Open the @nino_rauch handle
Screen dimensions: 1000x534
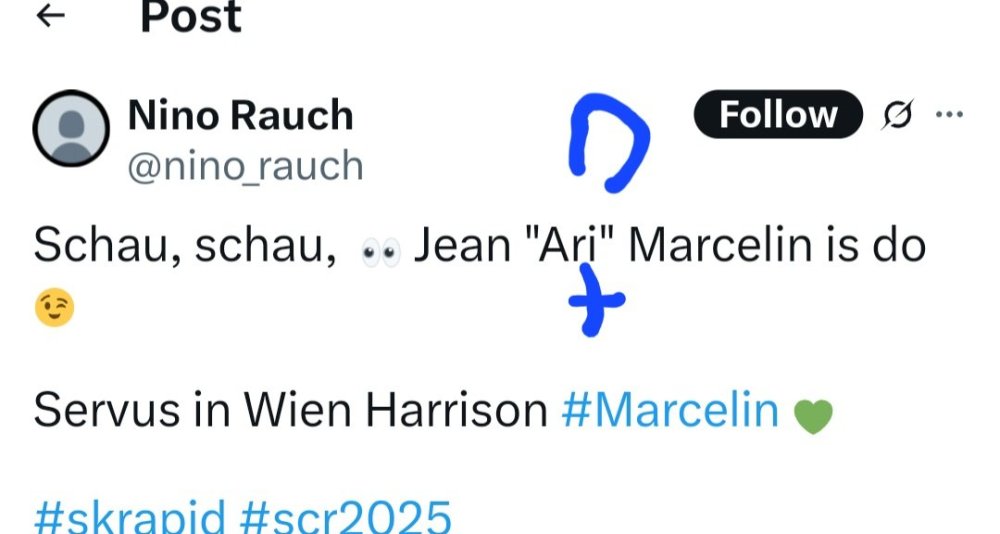click(x=246, y=166)
